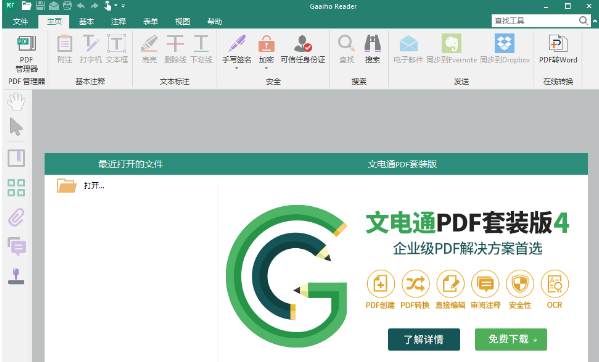Switch to the 表单 ribbon tab

pyautogui.click(x=151, y=21)
